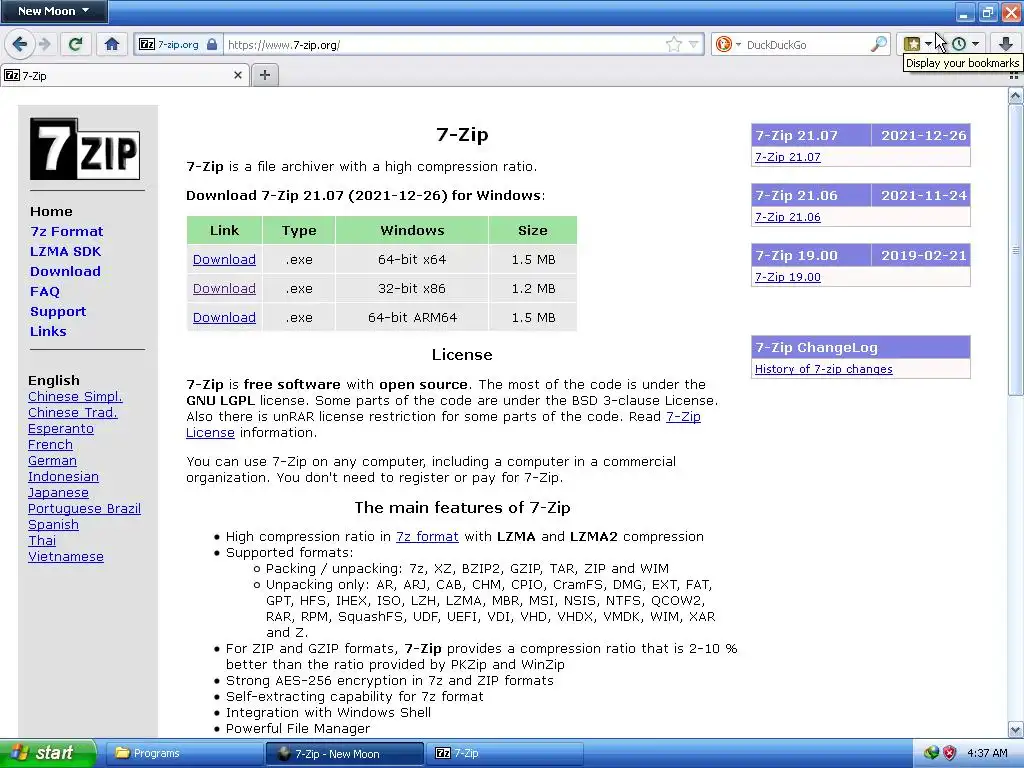Screen dimensions: 1024x768
Task: Open the DuckDuckGo search engine selector
Action: [x=728, y=44]
